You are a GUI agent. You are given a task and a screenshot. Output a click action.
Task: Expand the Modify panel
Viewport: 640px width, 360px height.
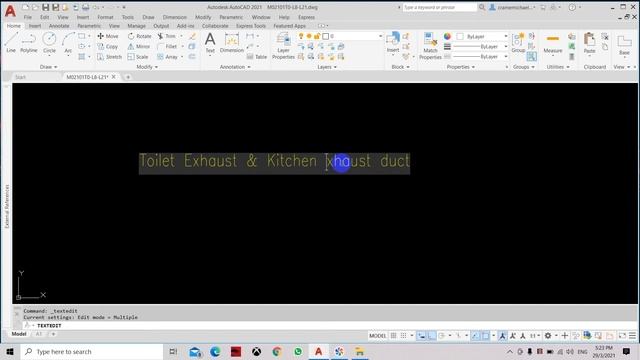point(147,67)
